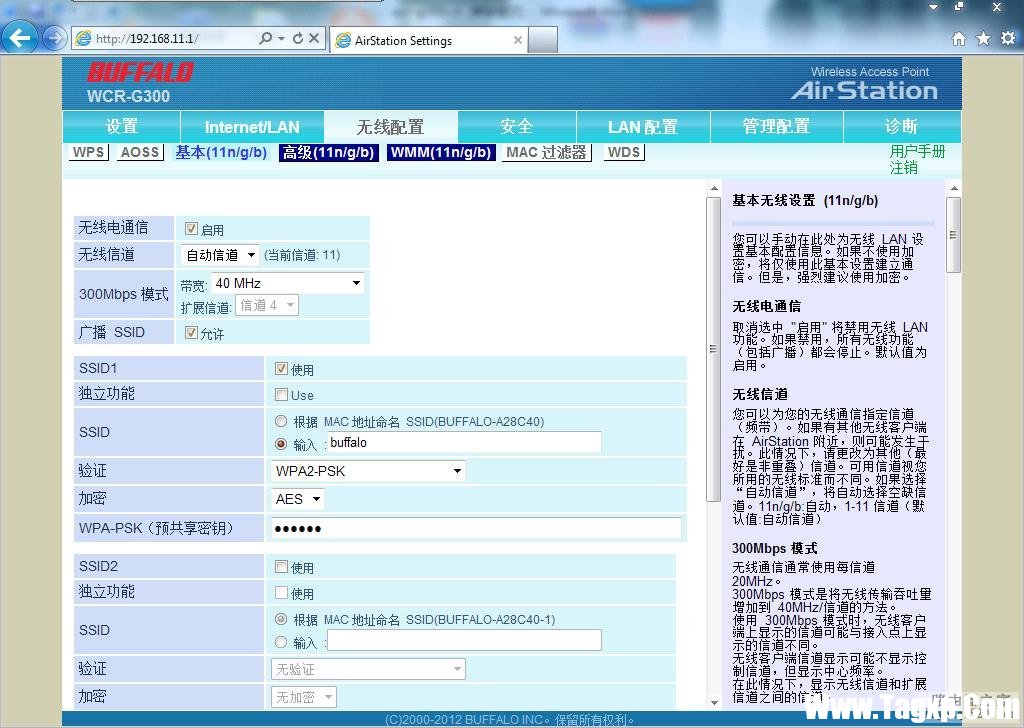Click the WPA-PSK pre-shared key field
This screenshot has width=1024, height=728.
(x=476, y=528)
